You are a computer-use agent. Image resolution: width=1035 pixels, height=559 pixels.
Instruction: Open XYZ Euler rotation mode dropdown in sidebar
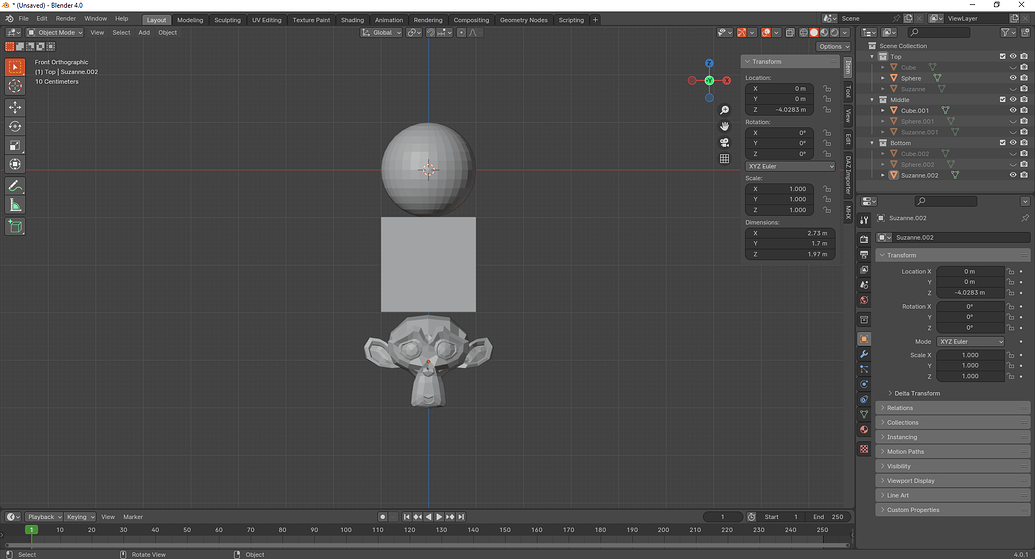[790, 166]
